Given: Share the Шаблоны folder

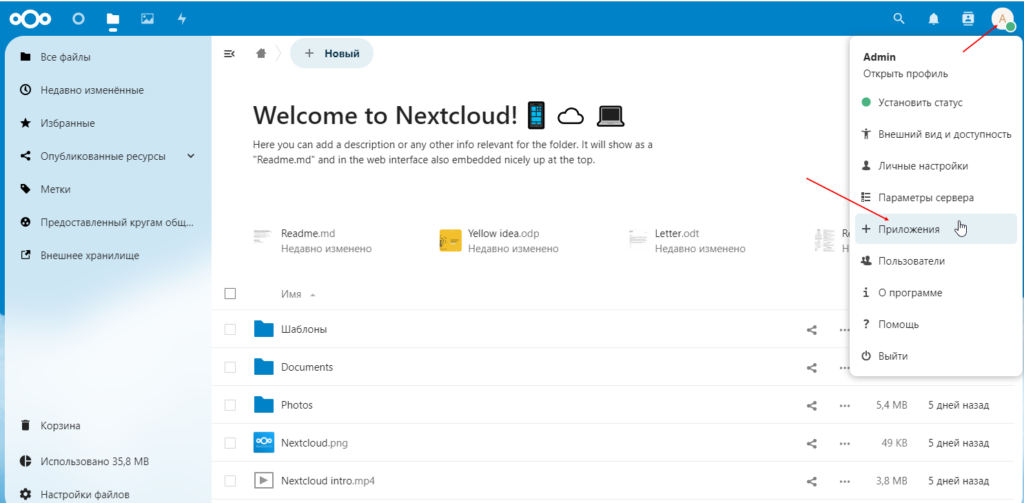Looking at the screenshot, I should point(812,330).
